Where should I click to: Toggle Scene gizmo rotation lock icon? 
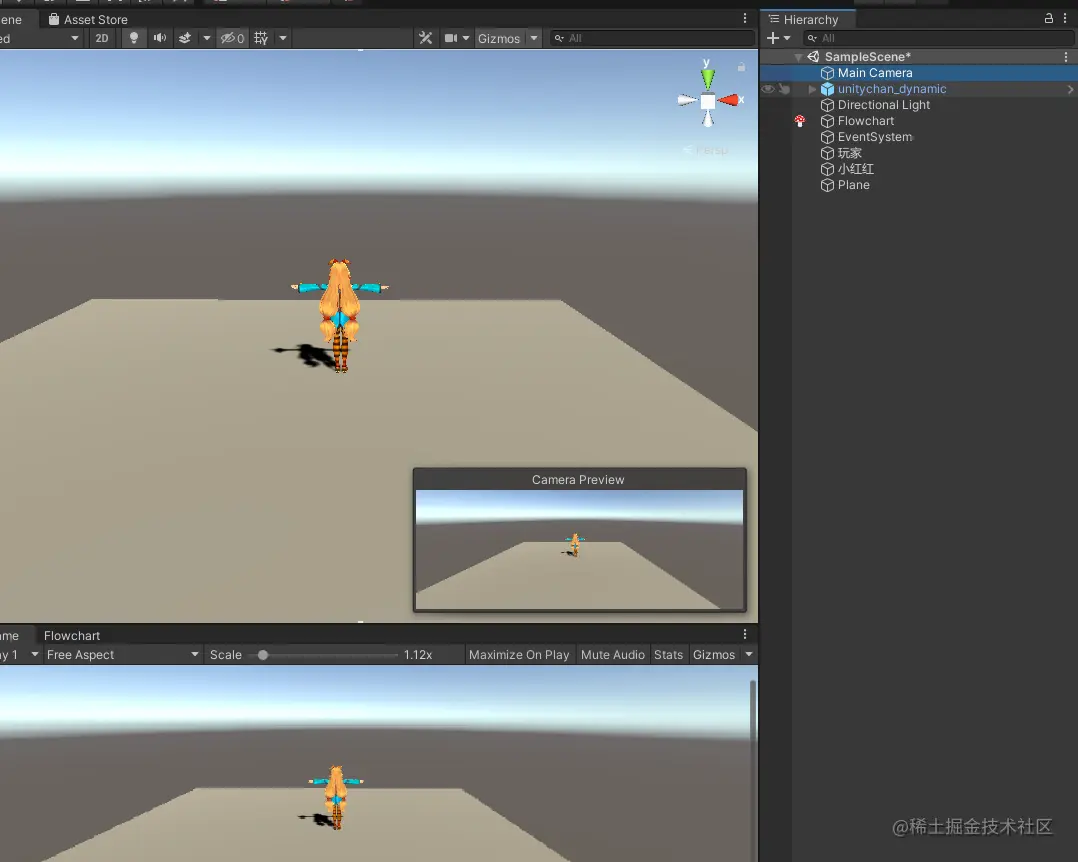point(741,67)
